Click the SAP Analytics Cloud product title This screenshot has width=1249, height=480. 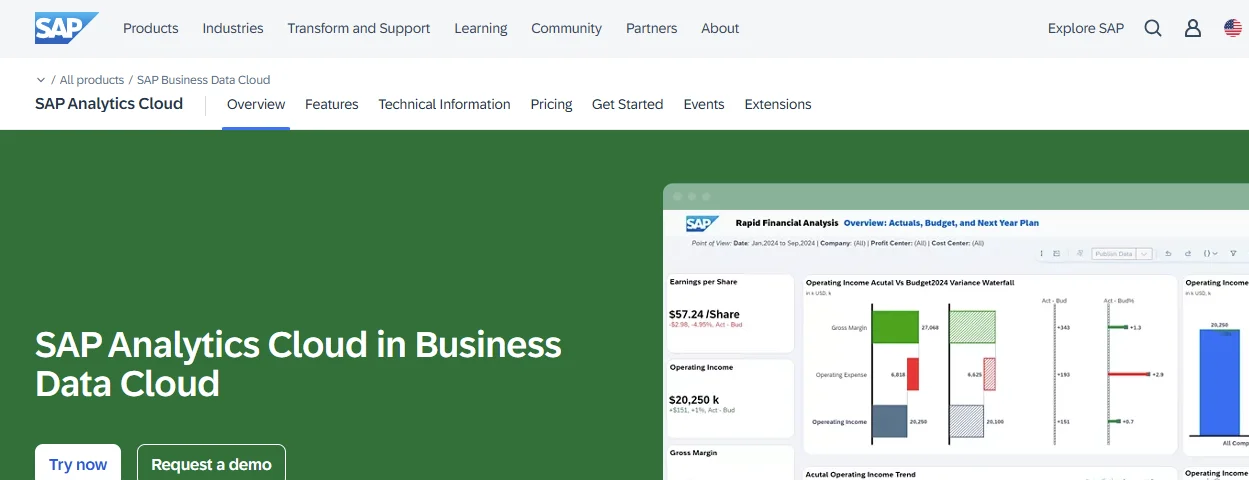point(109,104)
